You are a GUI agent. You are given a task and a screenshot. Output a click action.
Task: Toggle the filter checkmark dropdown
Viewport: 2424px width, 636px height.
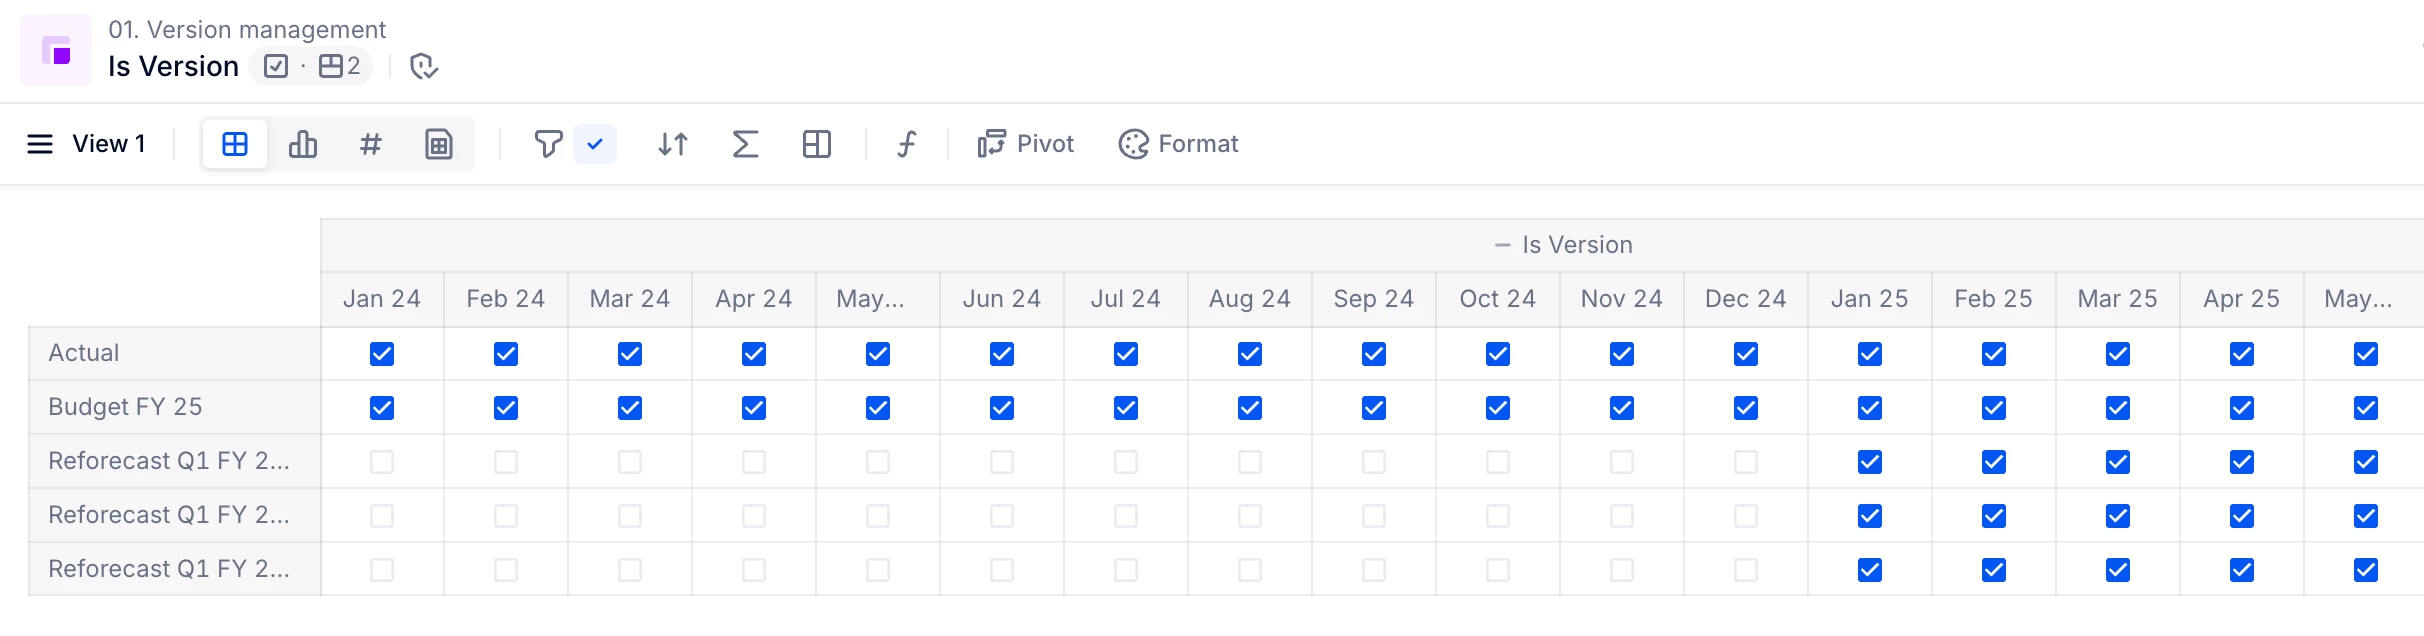click(x=595, y=144)
